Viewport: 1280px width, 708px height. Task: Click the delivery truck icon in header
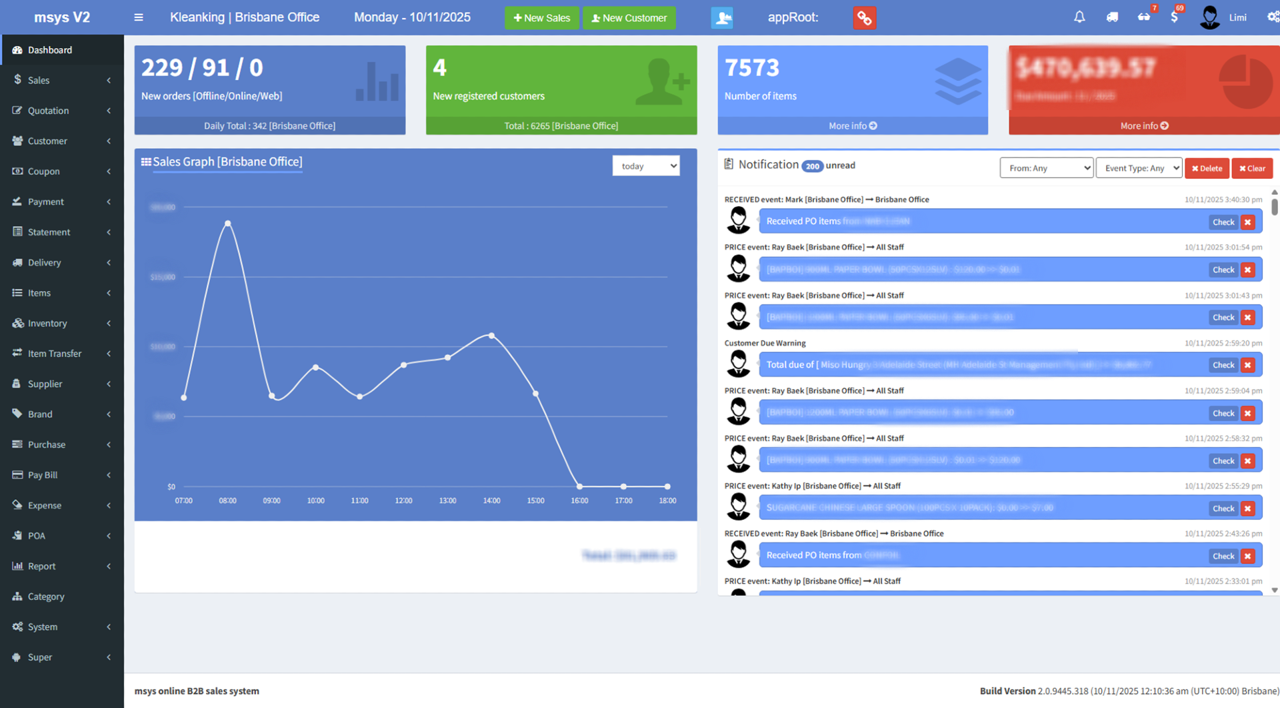click(x=1112, y=17)
